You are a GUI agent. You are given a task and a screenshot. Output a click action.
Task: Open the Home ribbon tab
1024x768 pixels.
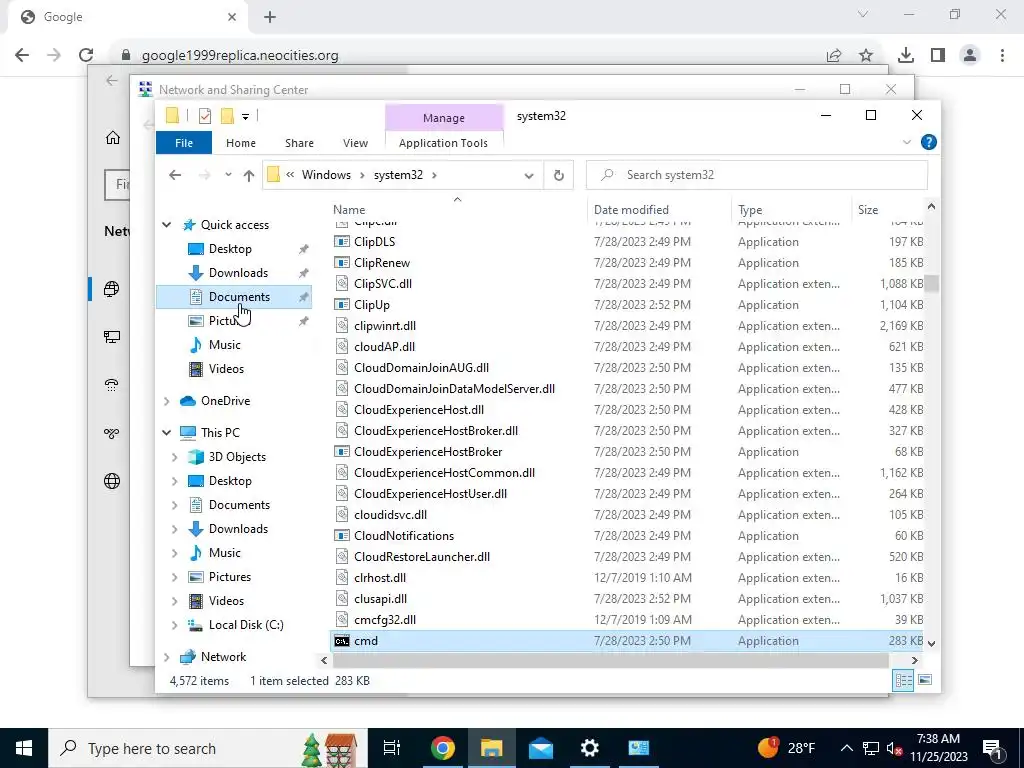241,143
